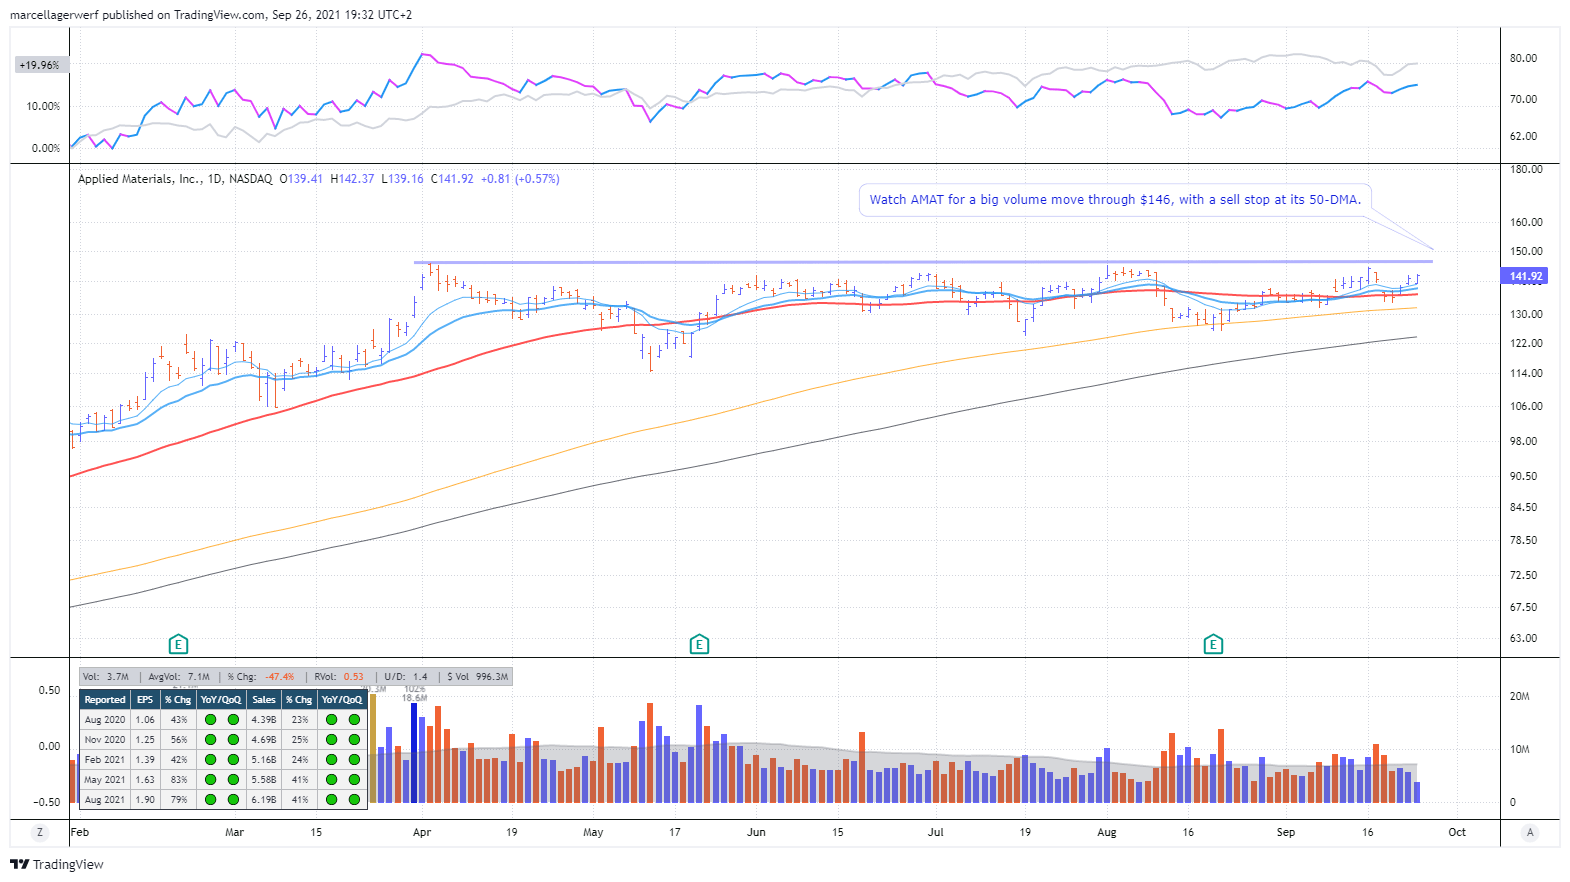Select the Nov 2020 table row label
The image size is (1570, 882).
tap(105, 740)
